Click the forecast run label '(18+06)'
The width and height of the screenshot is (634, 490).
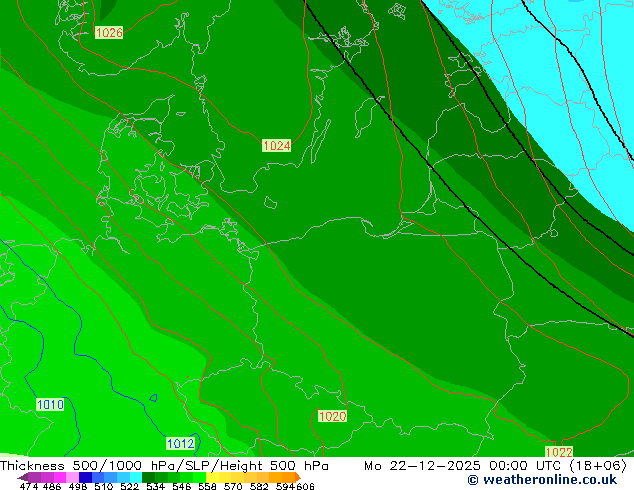click(598, 466)
